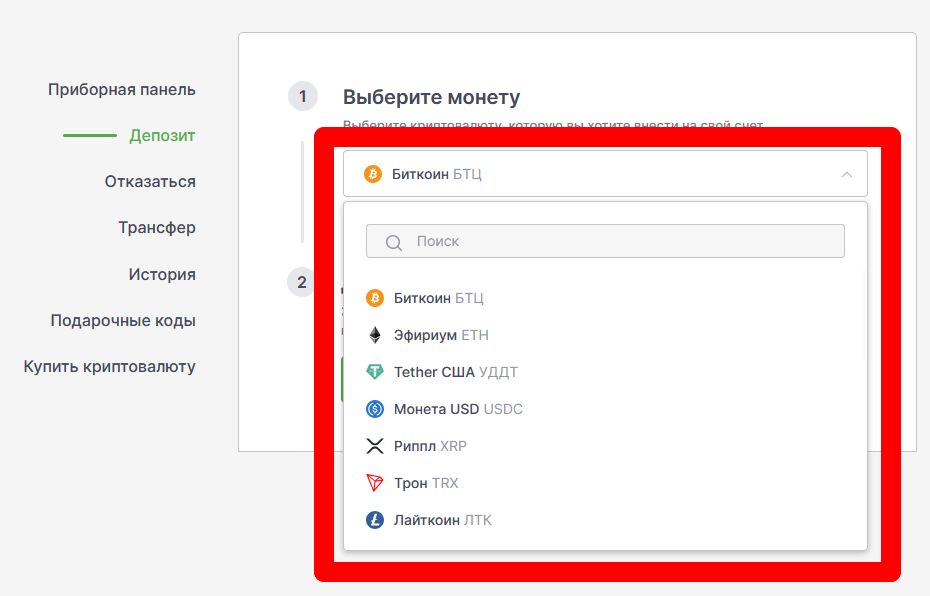Open Подарочные коды link
The height and width of the screenshot is (596, 930).
[x=123, y=321]
